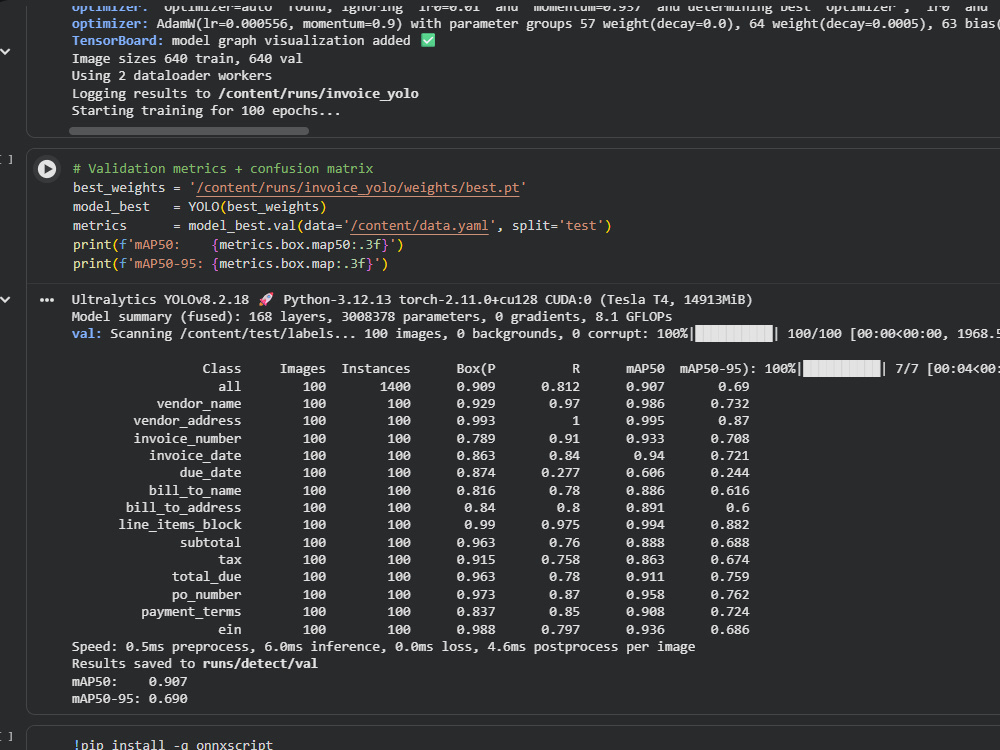Click the '/content/runs/invoice_yolo' logging path text

(318, 93)
